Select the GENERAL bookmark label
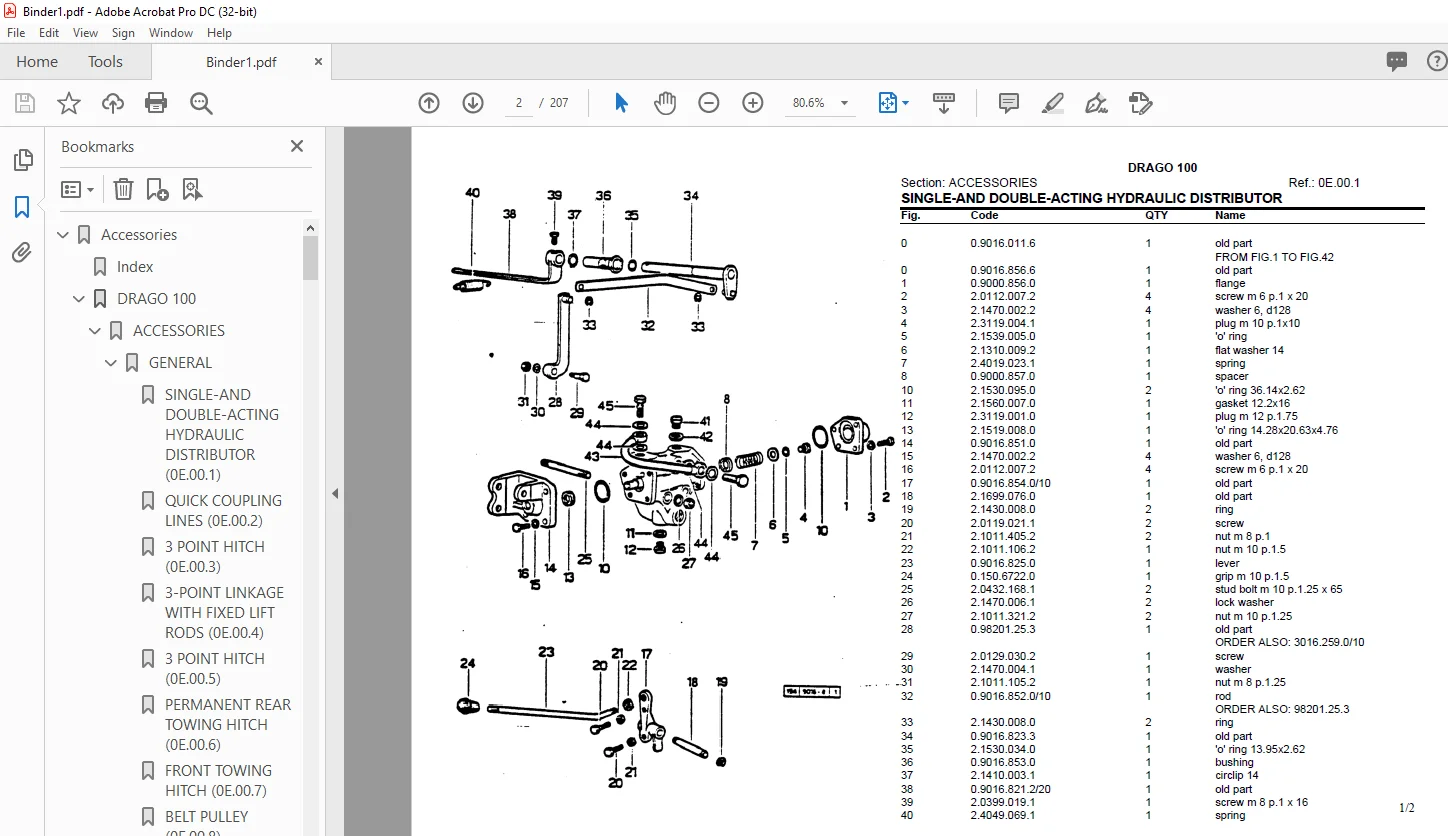Screen dimensions: 1448x836 [x=180, y=363]
